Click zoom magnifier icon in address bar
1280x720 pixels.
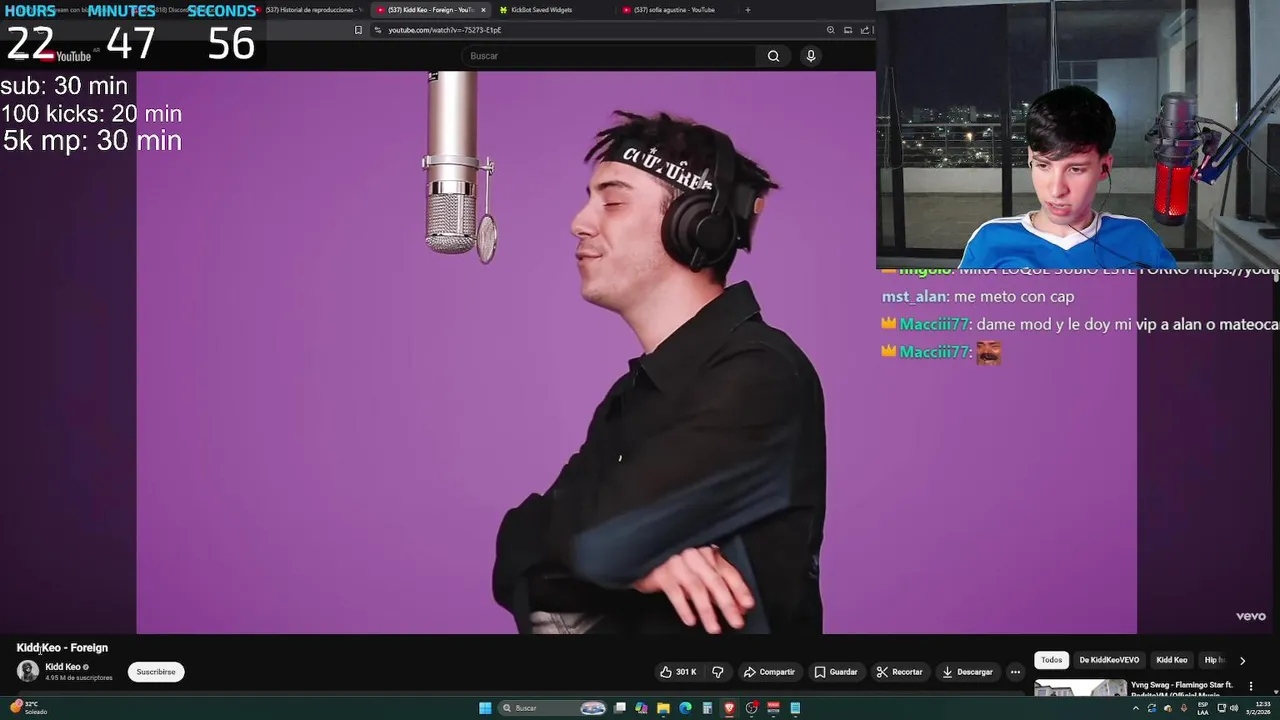point(830,30)
